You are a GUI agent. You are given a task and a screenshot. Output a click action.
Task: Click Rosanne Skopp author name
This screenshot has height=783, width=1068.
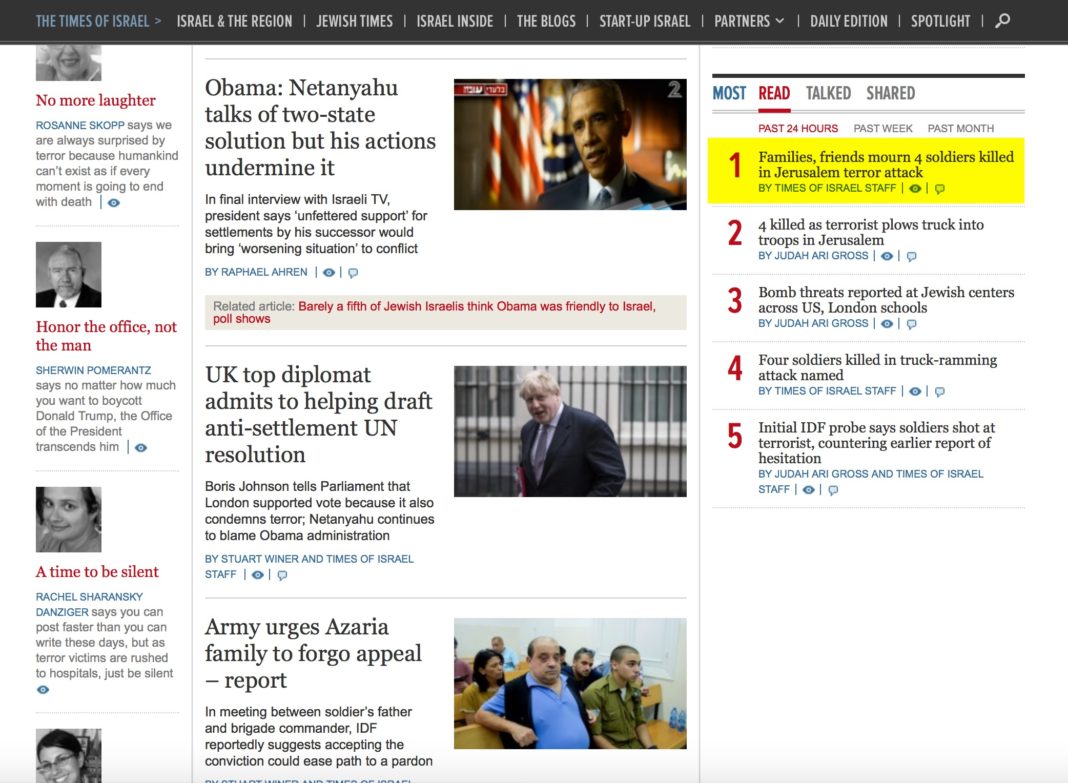click(x=80, y=125)
